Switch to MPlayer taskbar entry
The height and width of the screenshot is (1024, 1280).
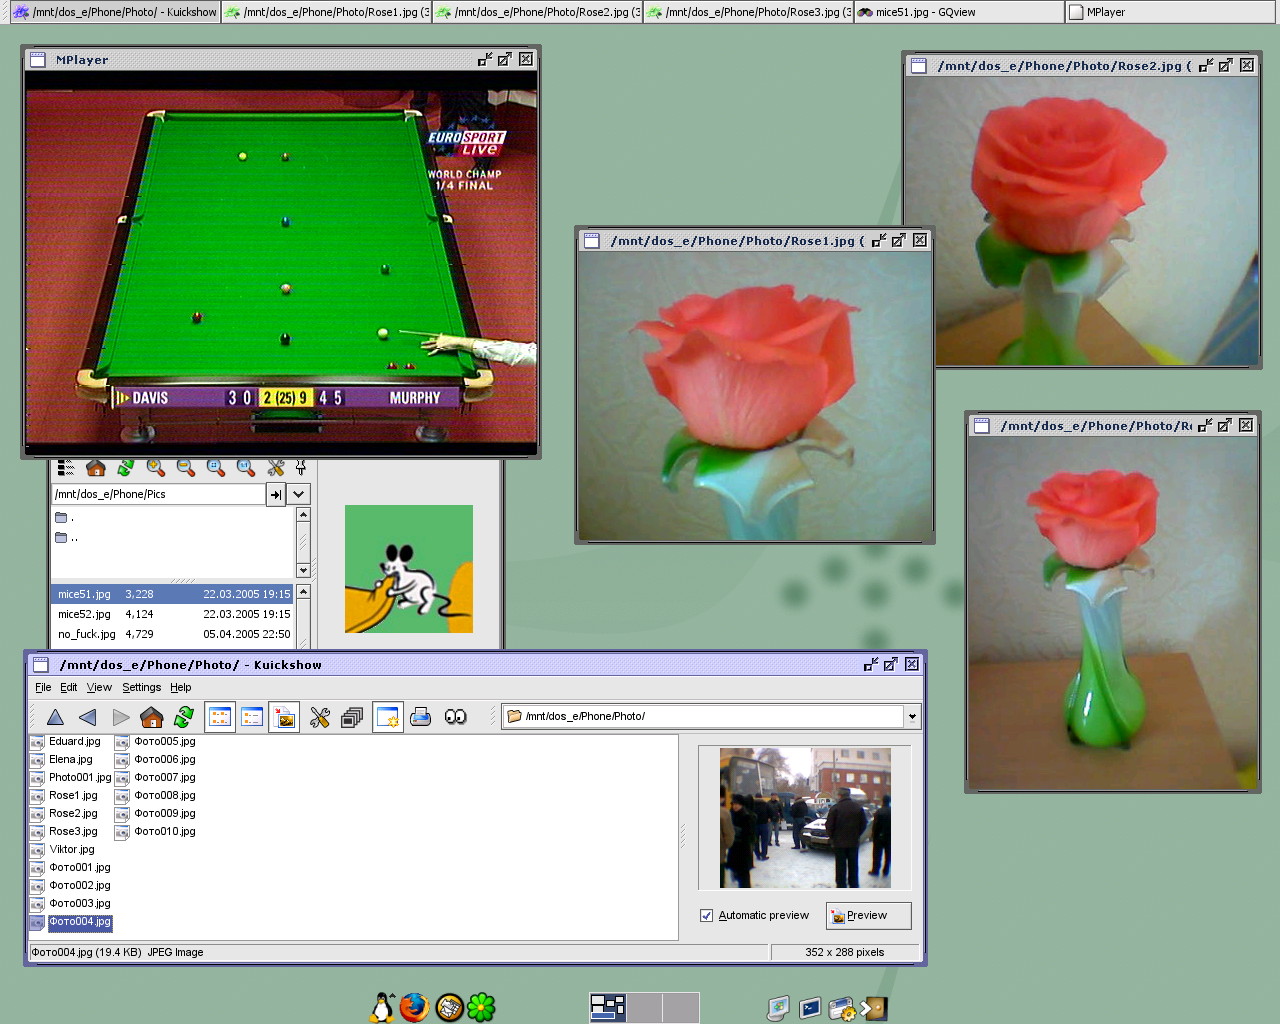coord(1172,12)
